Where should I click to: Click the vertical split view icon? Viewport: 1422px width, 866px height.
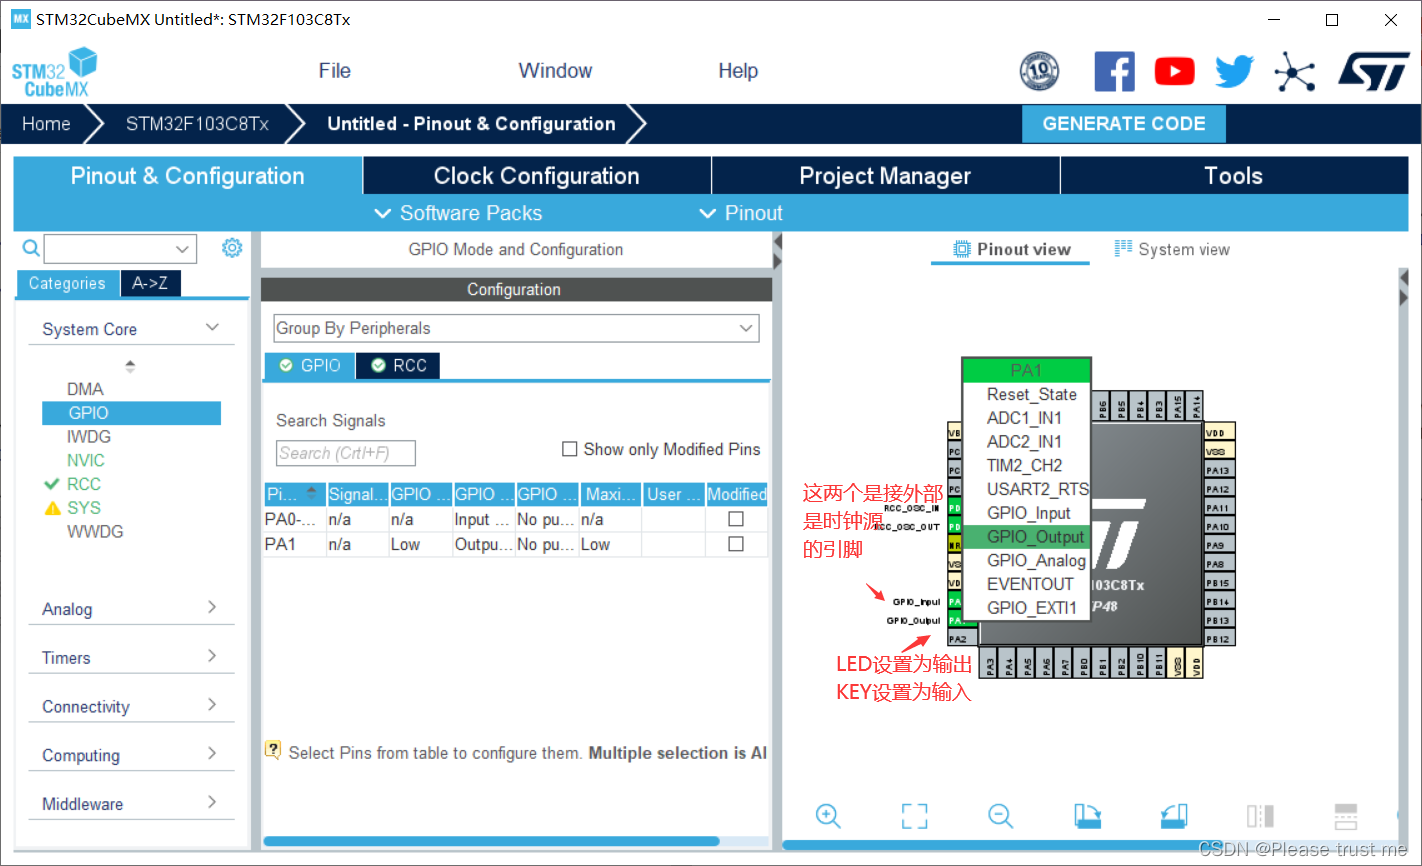(1260, 816)
